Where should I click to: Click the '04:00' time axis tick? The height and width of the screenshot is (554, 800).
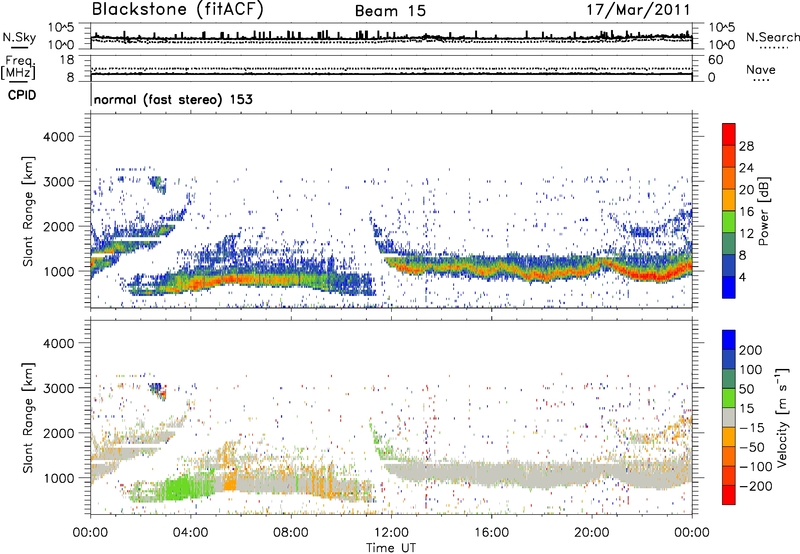[190, 533]
